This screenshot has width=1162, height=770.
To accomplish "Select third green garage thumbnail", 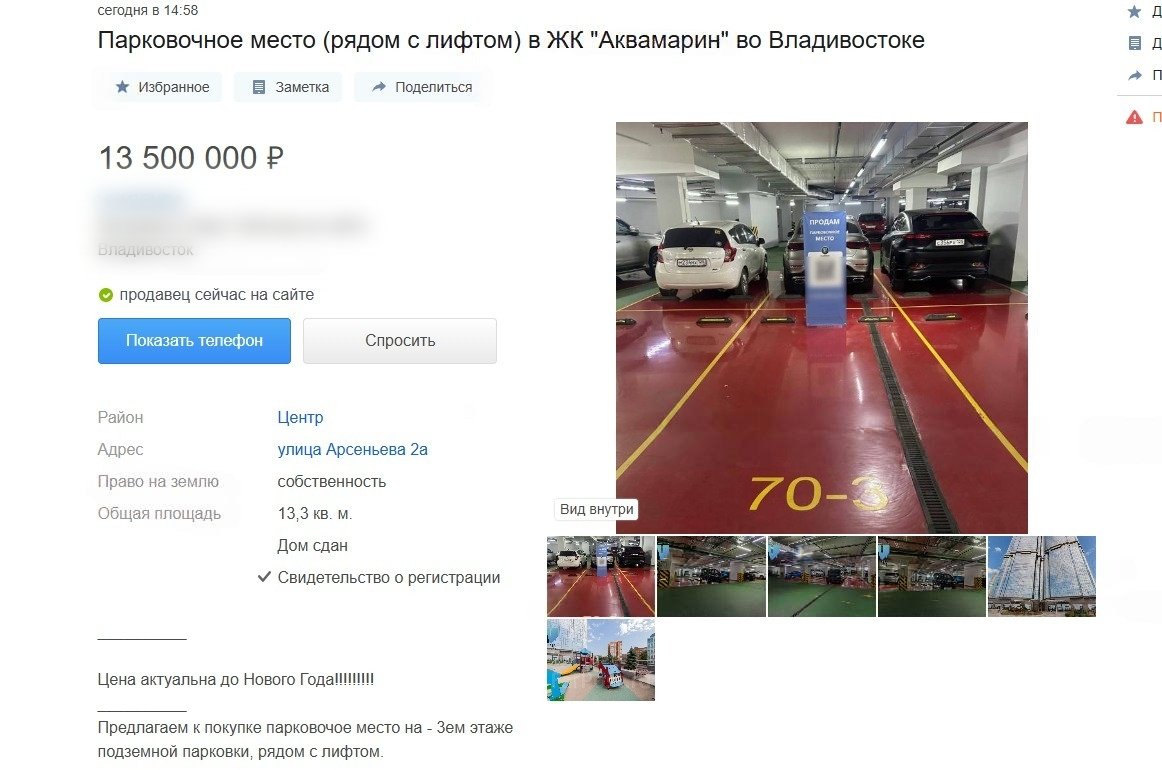I will pyautogui.click(x=821, y=576).
